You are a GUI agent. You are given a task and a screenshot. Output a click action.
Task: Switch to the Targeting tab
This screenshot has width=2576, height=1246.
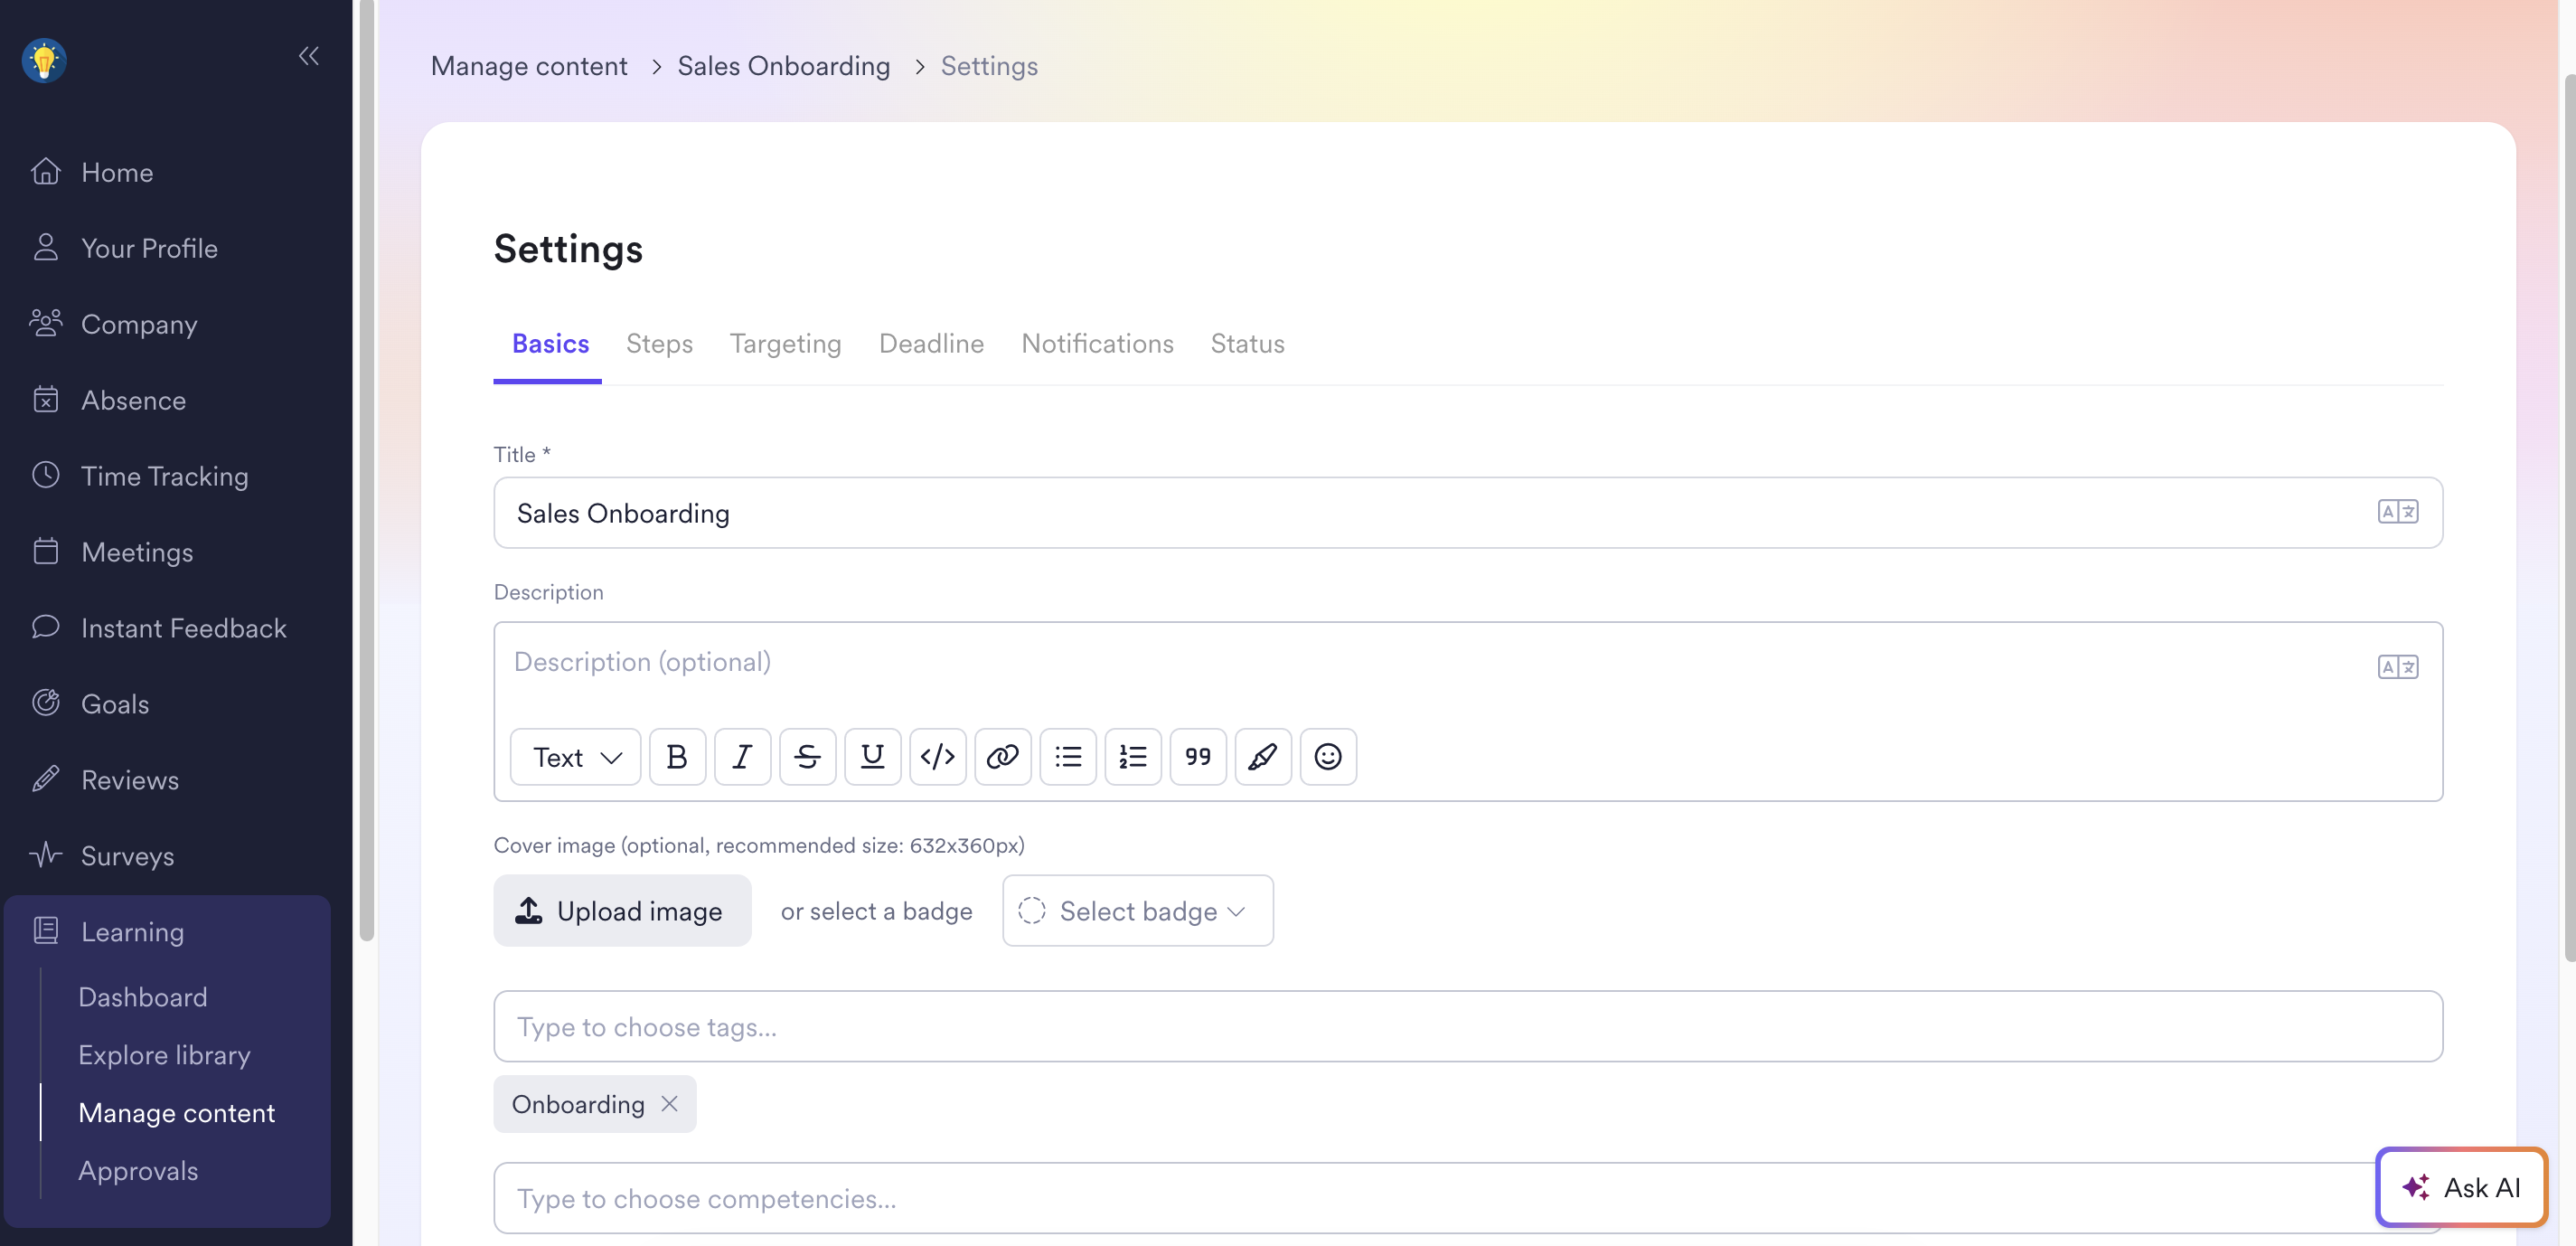[785, 344]
